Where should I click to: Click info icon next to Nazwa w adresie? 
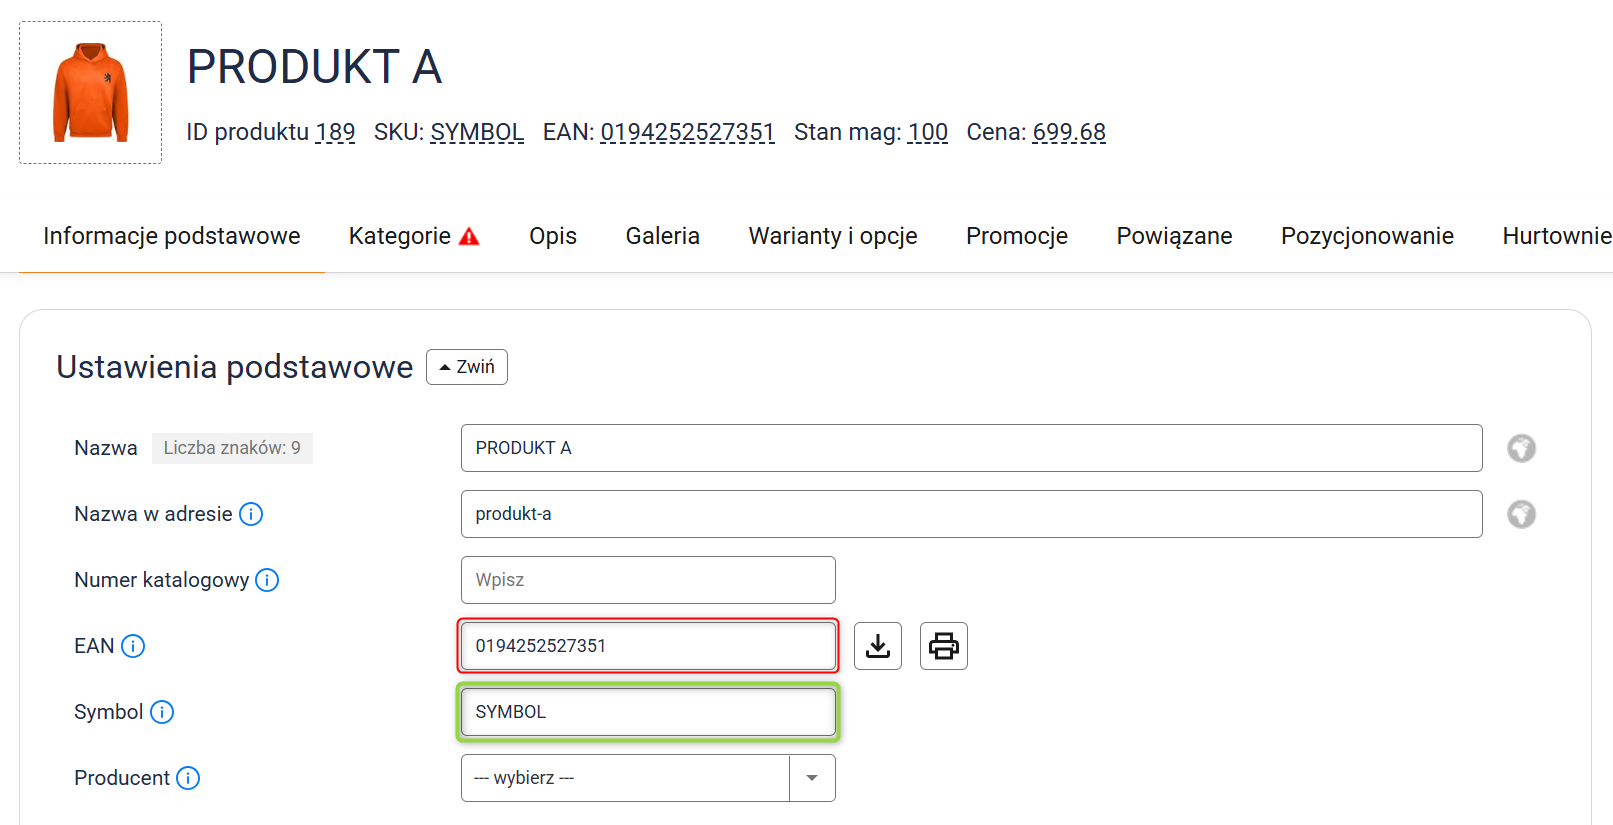251,514
